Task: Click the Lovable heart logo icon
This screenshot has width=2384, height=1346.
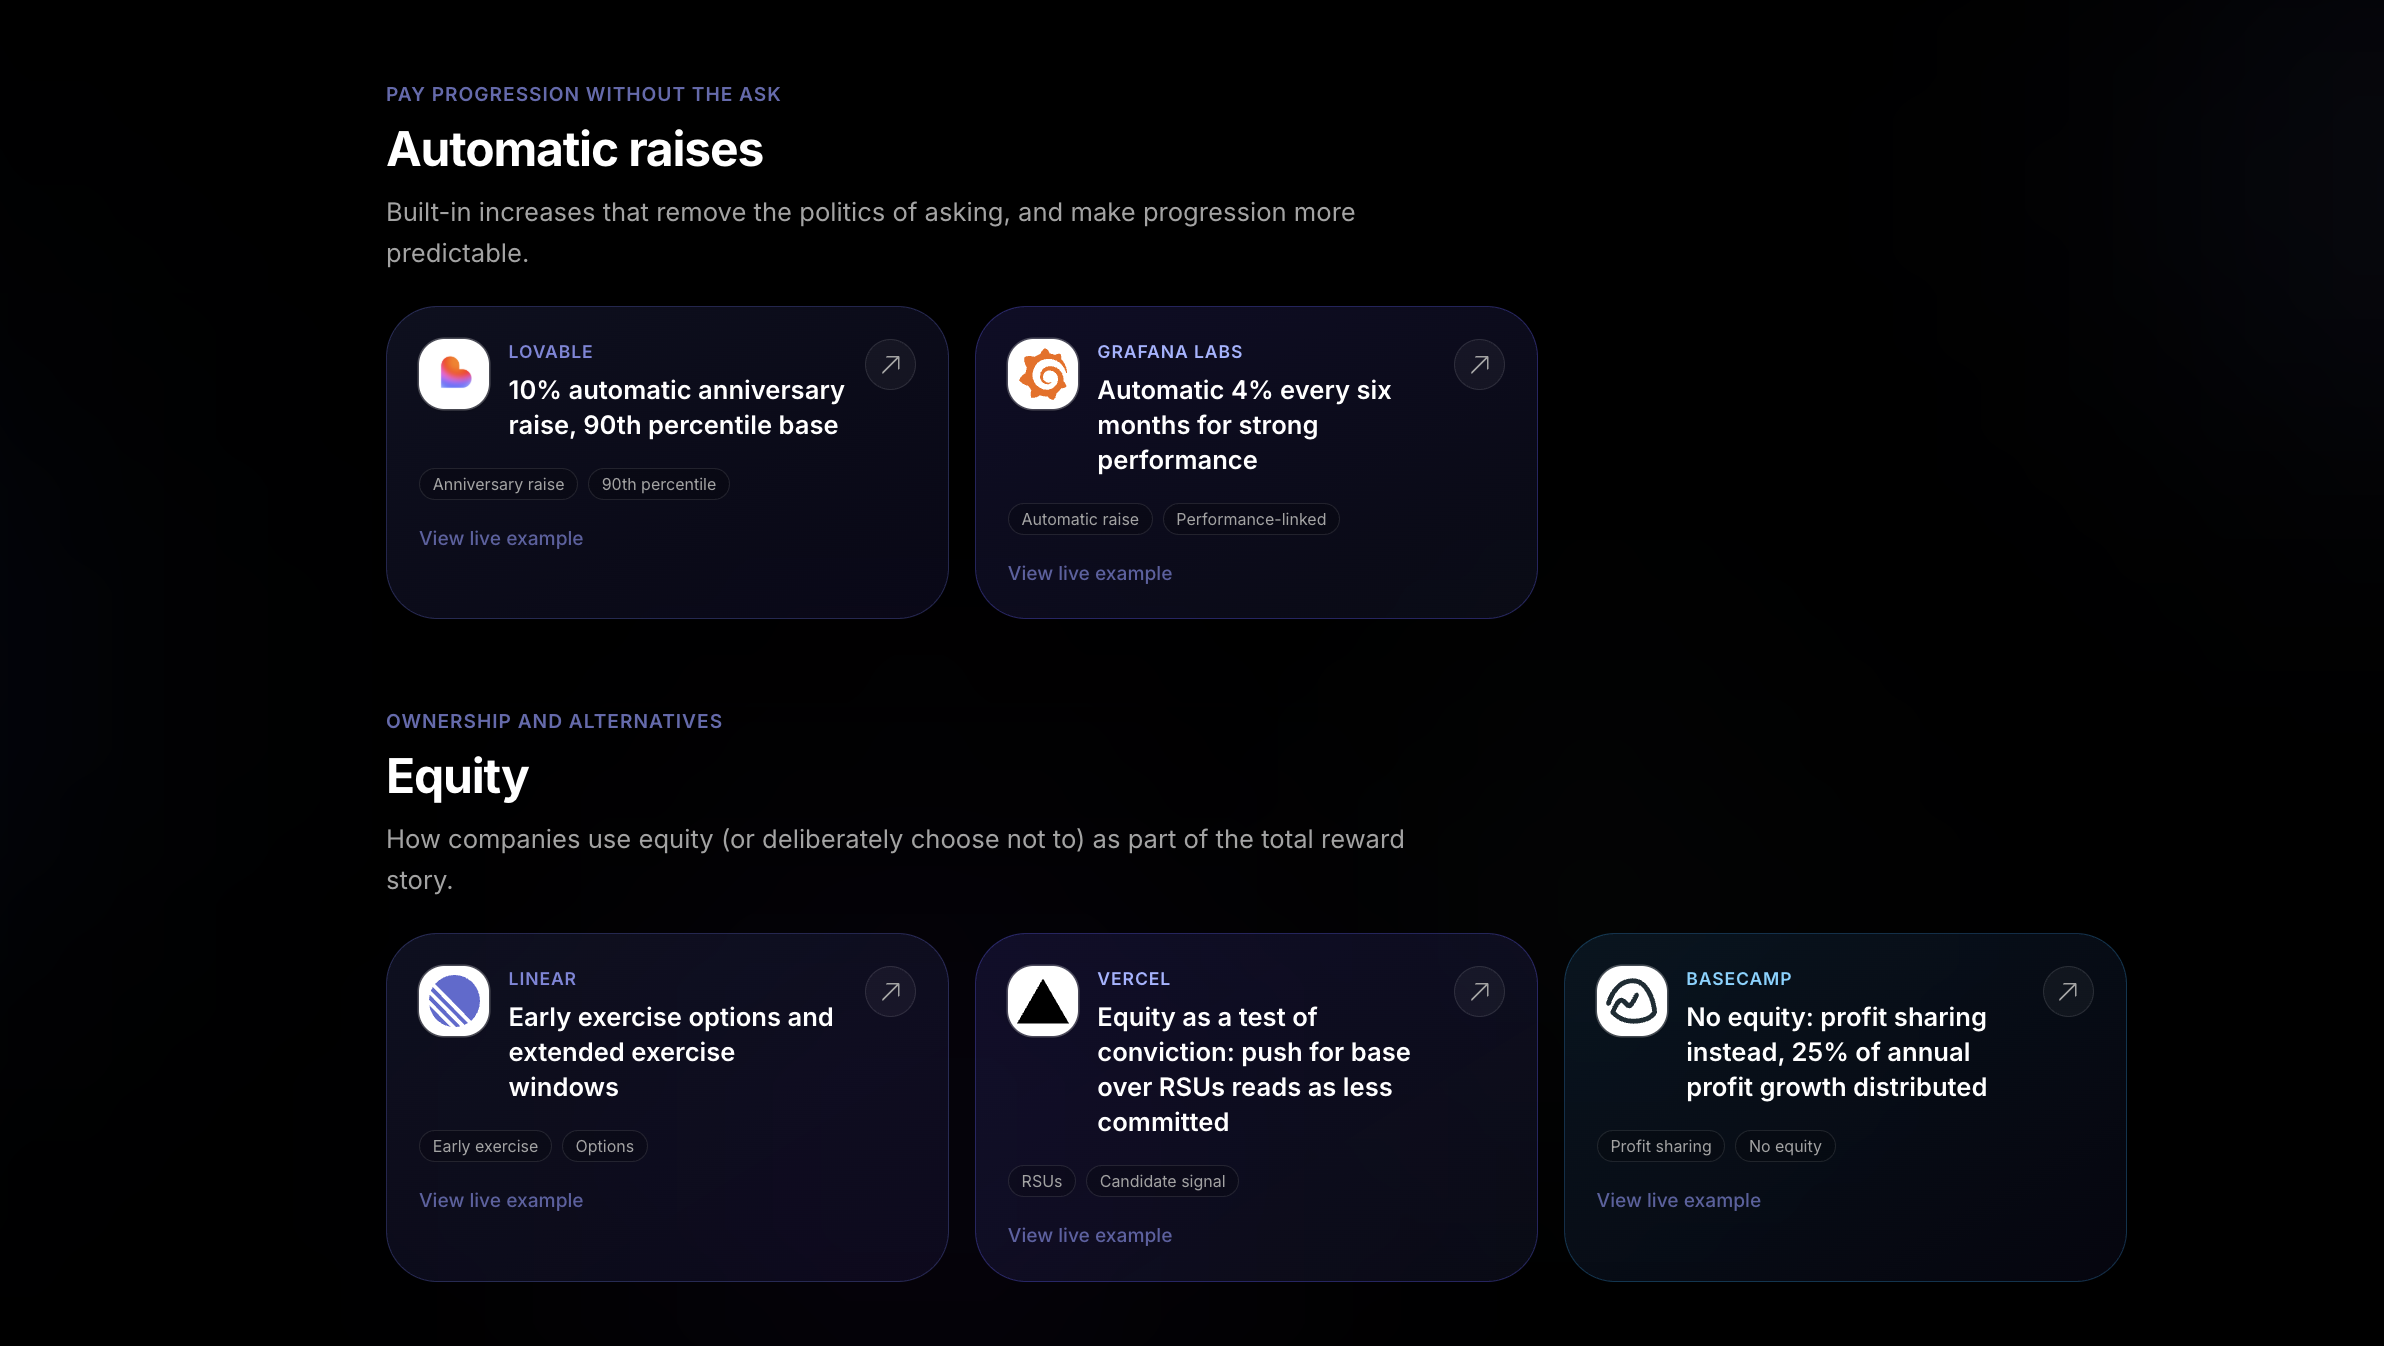Action: pyautogui.click(x=454, y=374)
